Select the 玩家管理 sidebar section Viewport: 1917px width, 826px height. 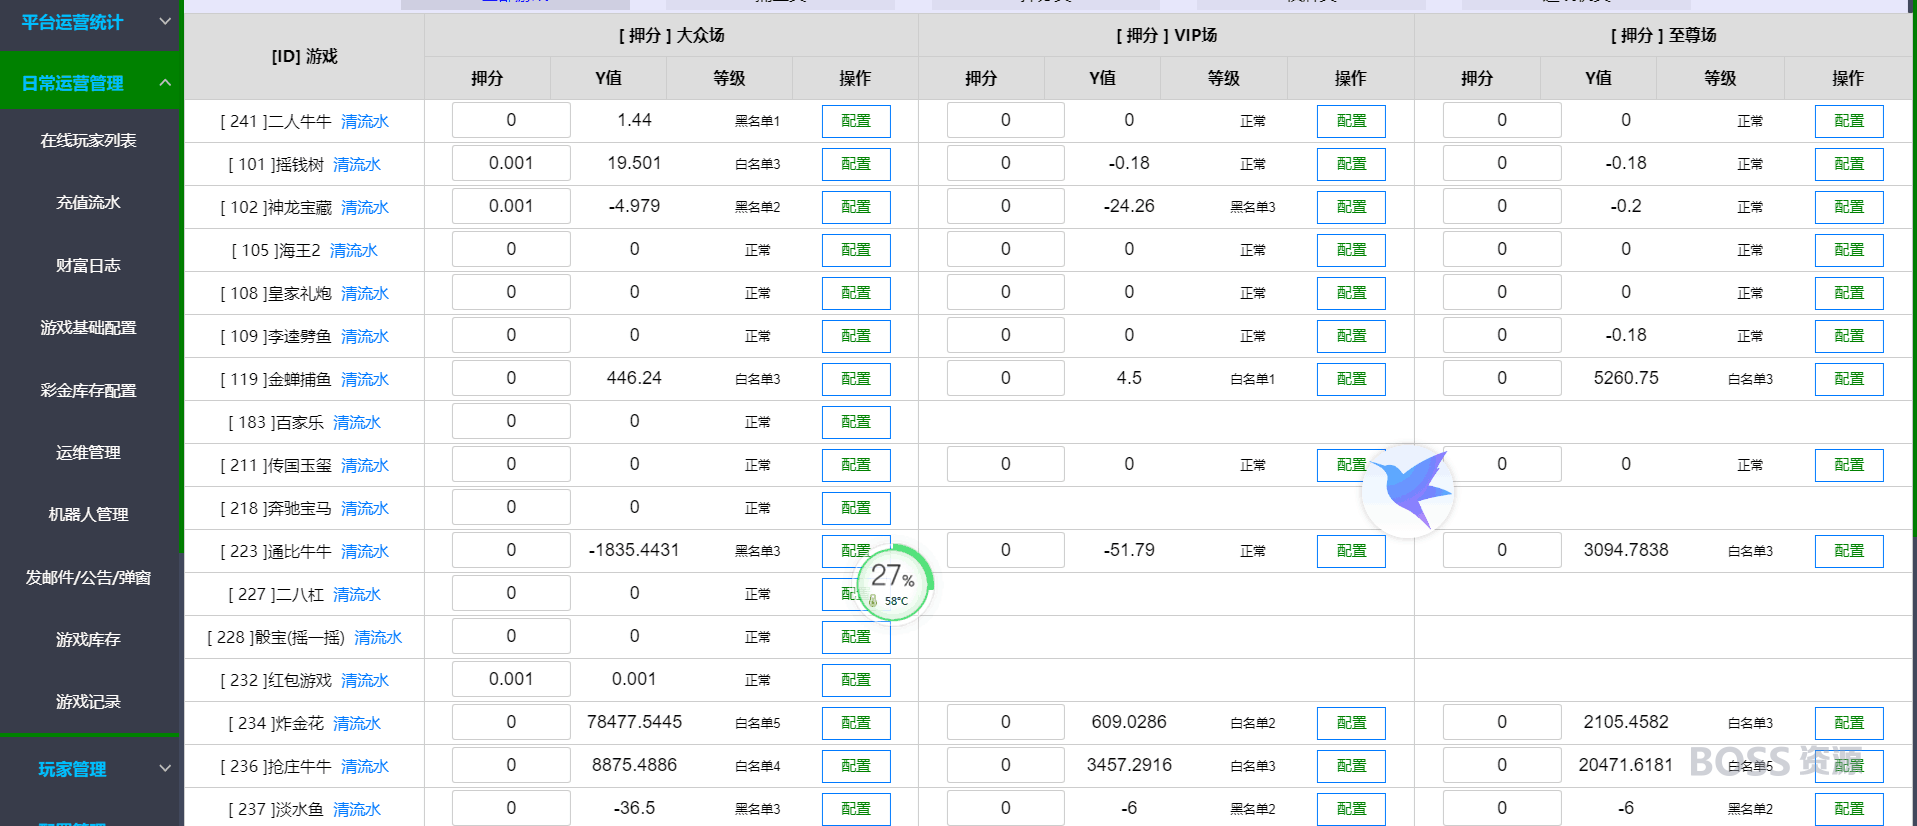tap(72, 769)
